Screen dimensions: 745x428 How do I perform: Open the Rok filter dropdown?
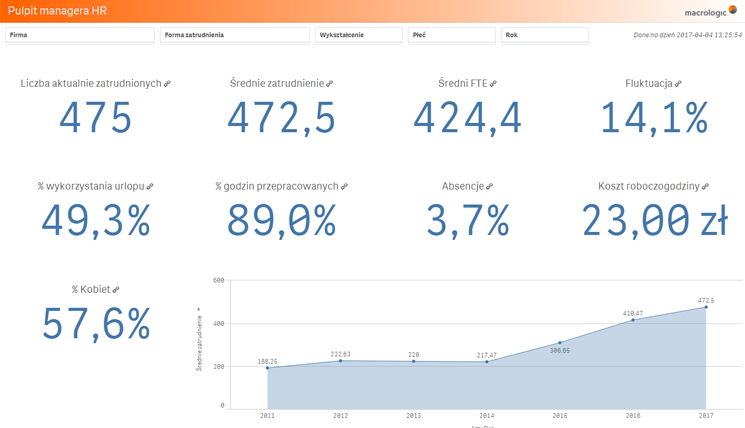544,35
